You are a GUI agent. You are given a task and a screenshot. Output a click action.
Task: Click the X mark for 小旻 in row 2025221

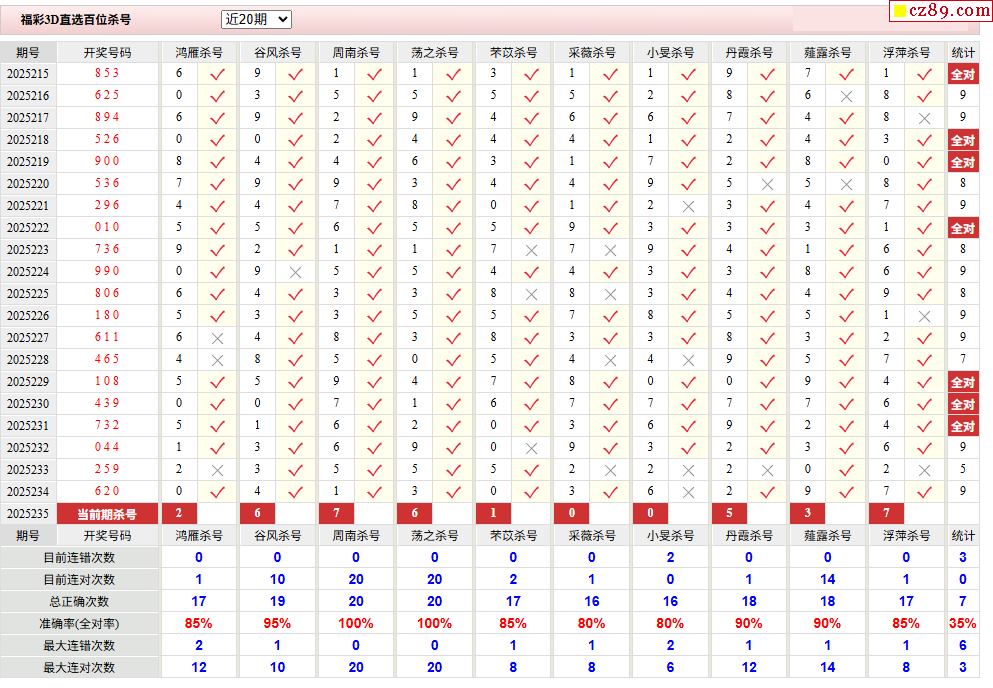[688, 207]
